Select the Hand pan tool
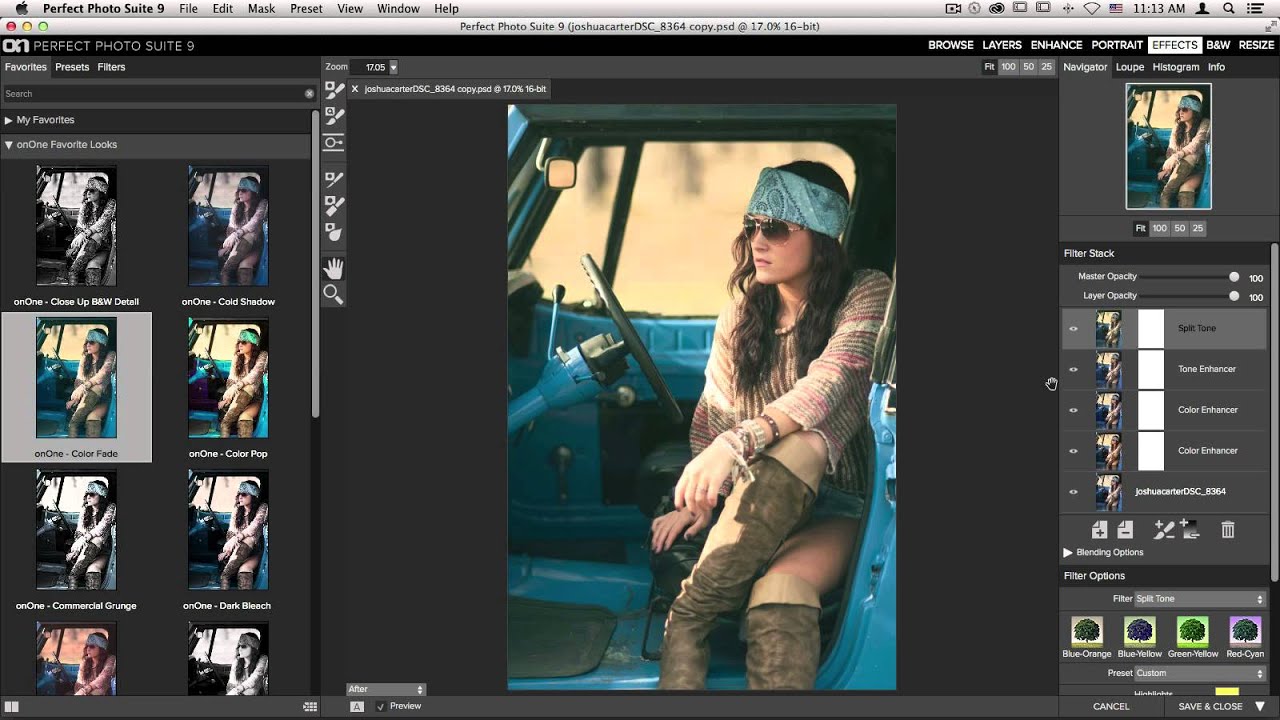1280x720 pixels. tap(334, 268)
